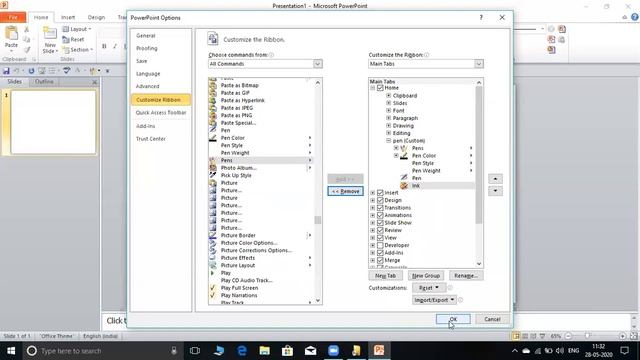Open the Proofing options category

click(x=161, y=48)
